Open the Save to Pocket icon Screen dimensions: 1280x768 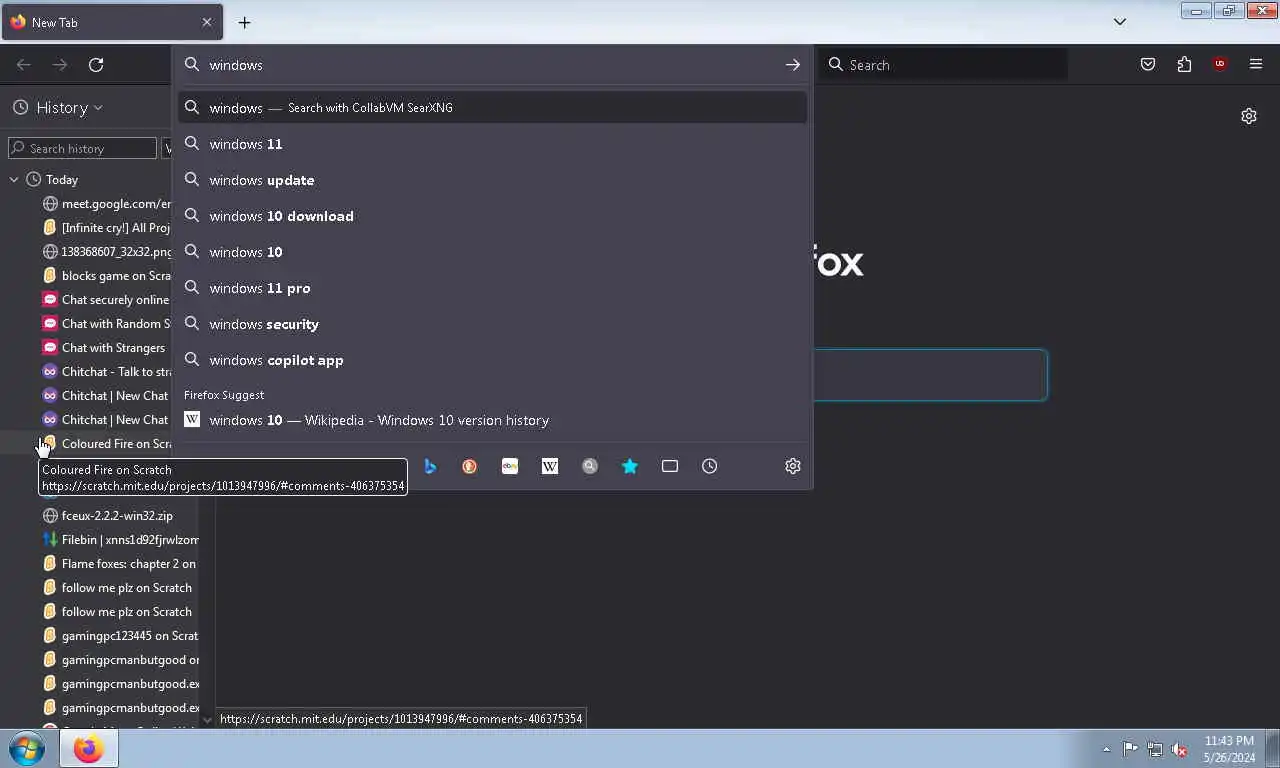pyautogui.click(x=1148, y=65)
